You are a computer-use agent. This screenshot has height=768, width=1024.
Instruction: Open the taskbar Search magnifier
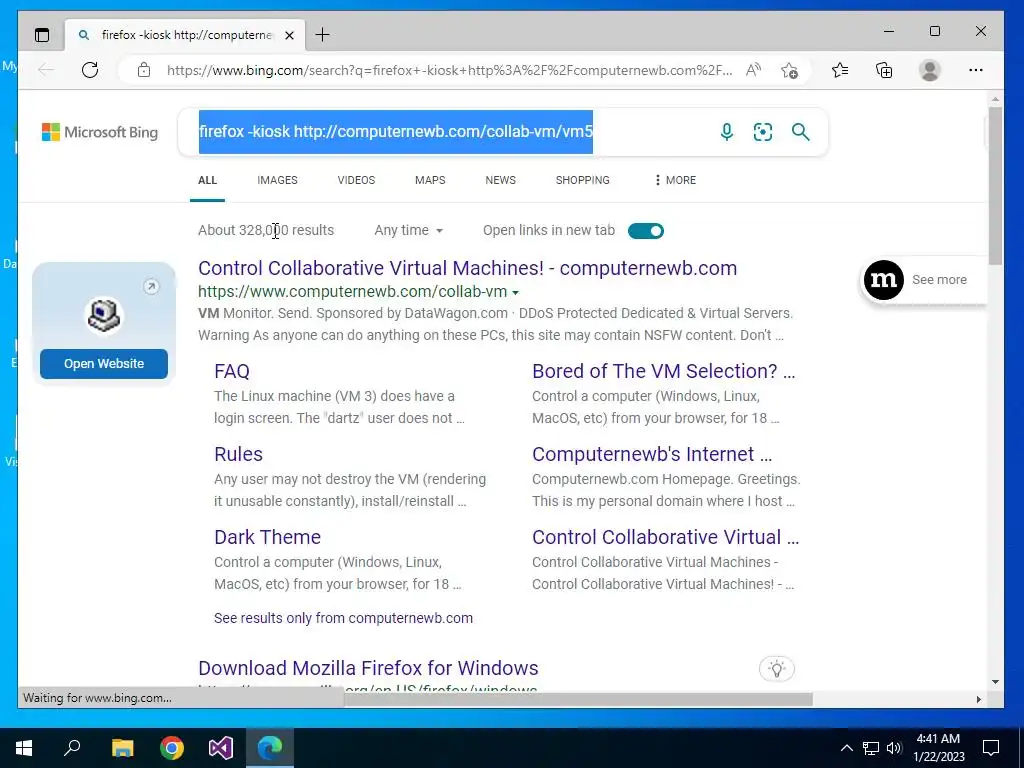pos(72,748)
